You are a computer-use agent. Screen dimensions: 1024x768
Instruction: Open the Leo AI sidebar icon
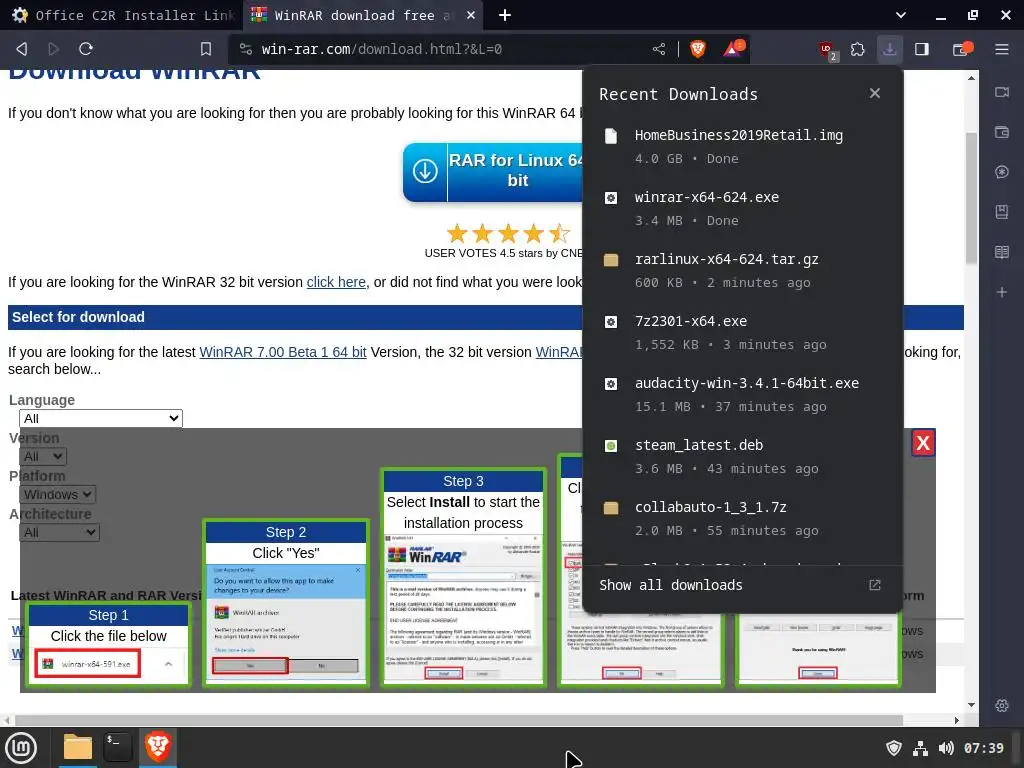pyautogui.click(x=1002, y=172)
